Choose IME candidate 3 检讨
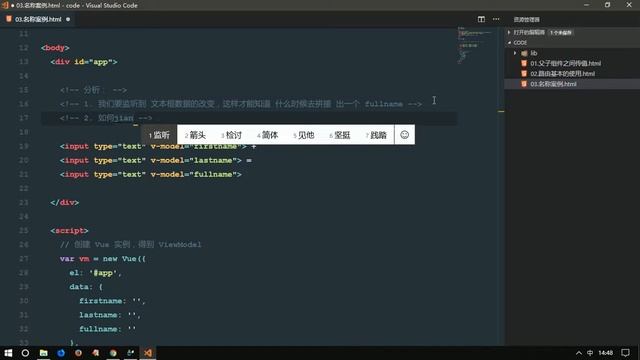Image resolution: width=640 pixels, height=360 pixels. [x=231, y=135]
